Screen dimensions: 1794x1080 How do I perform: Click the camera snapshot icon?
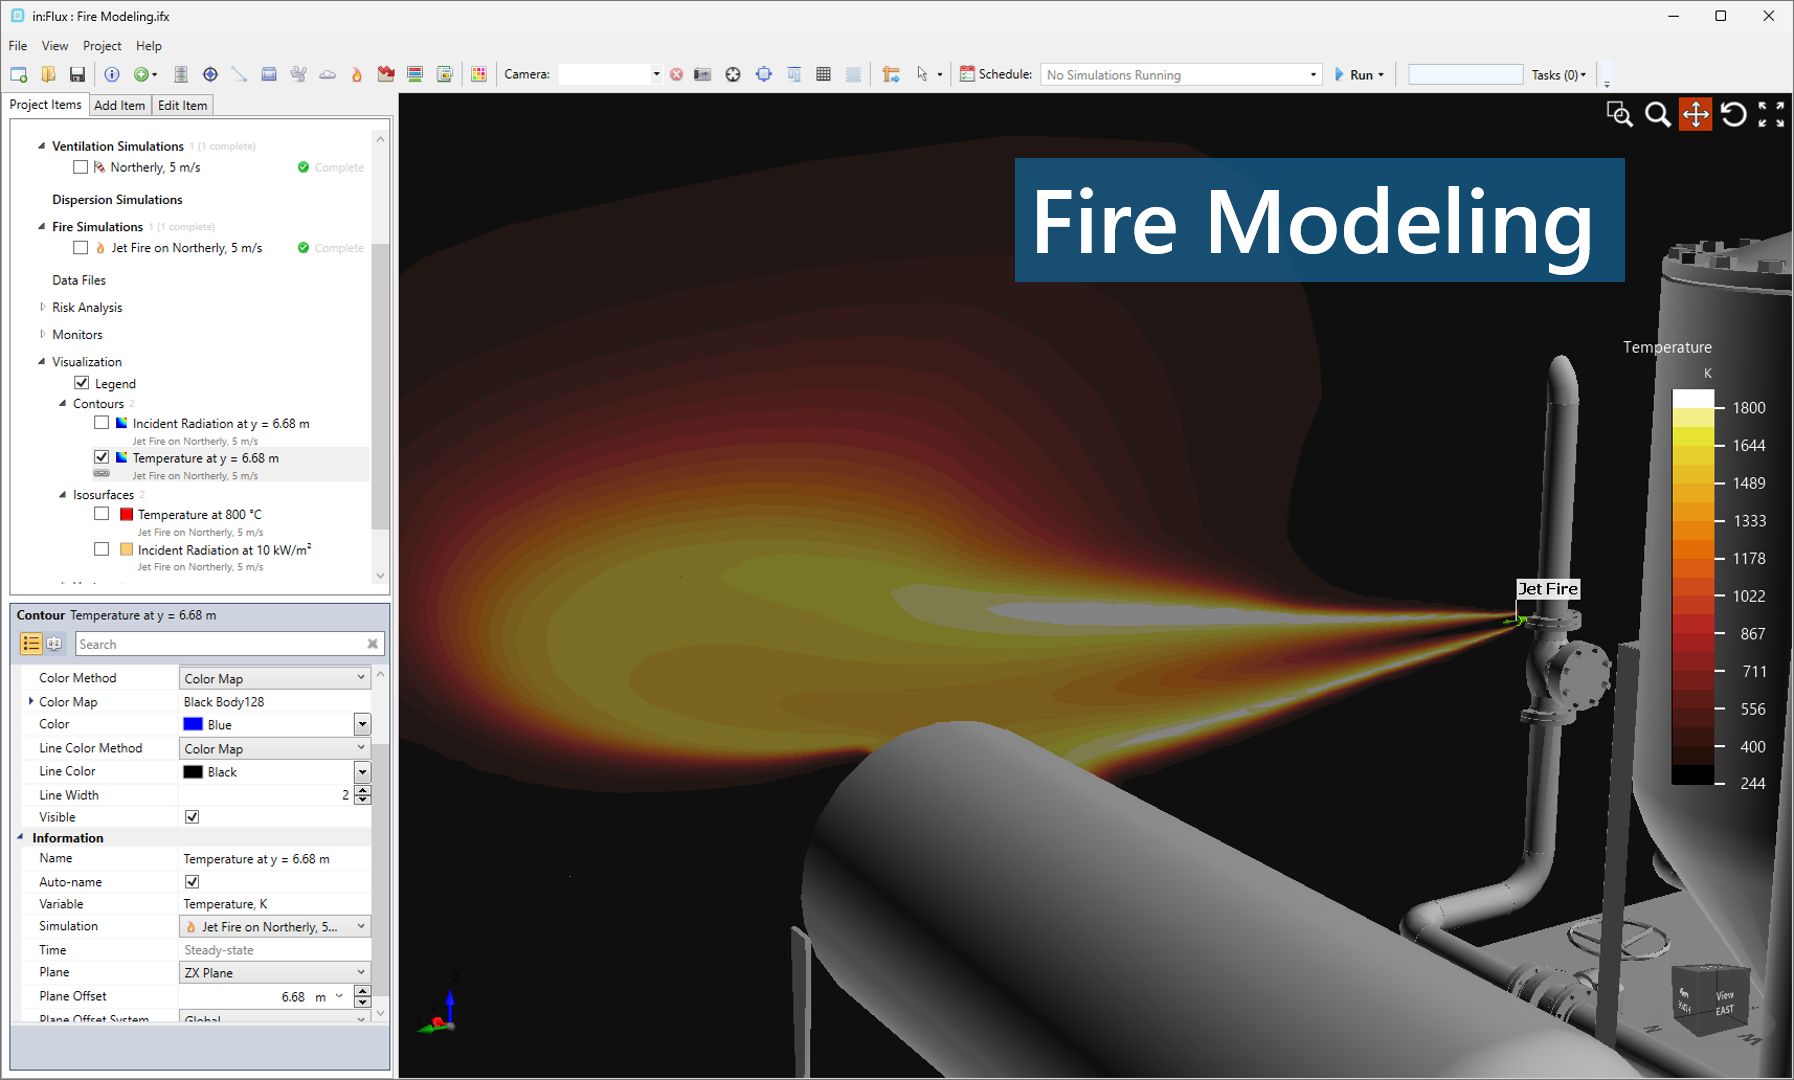click(x=703, y=75)
